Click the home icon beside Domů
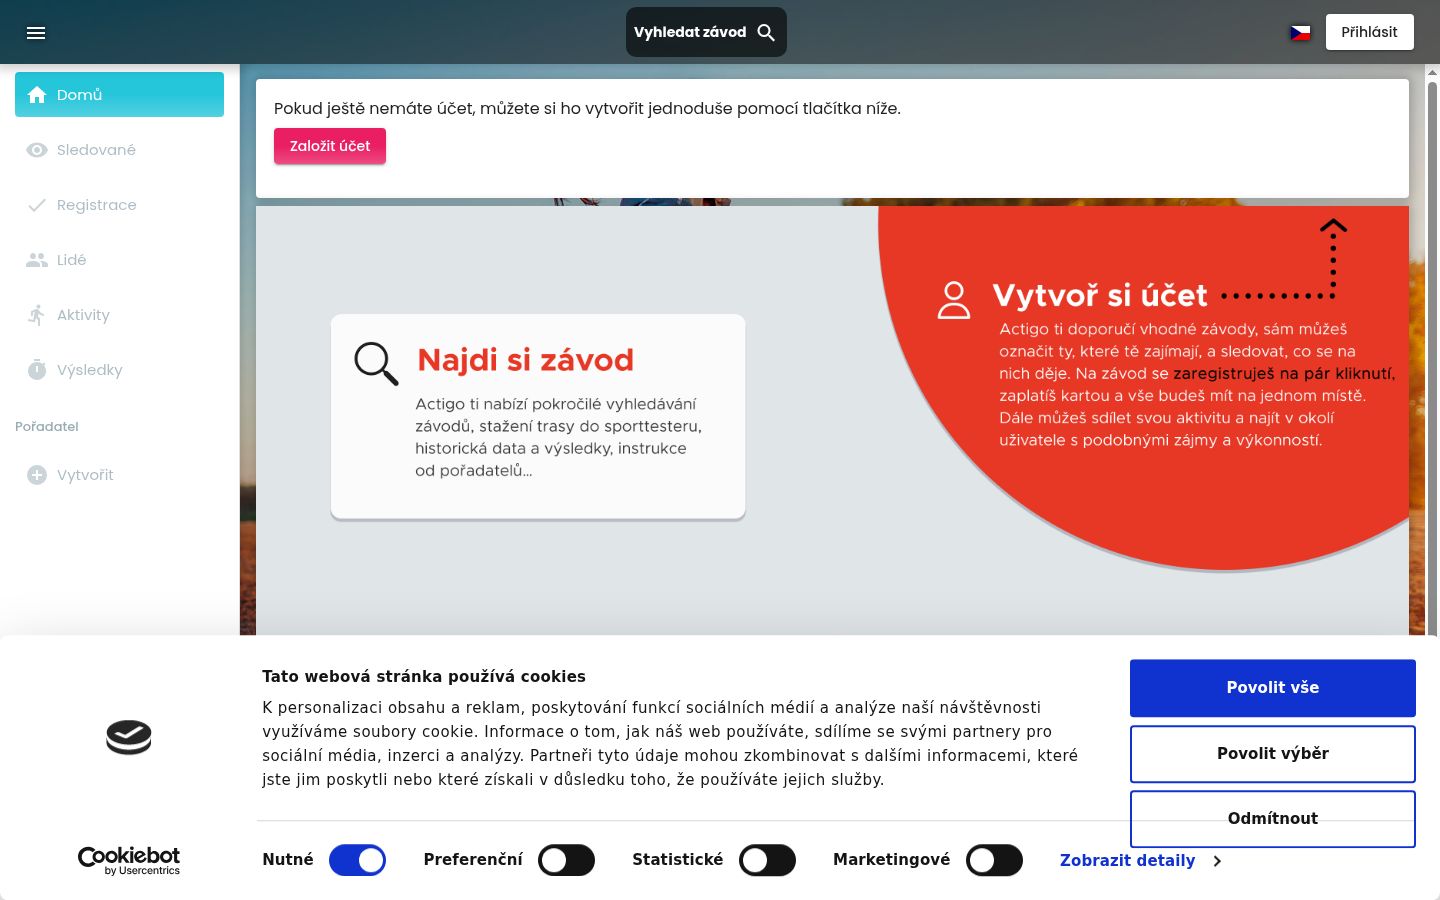The width and height of the screenshot is (1440, 900). (37, 95)
